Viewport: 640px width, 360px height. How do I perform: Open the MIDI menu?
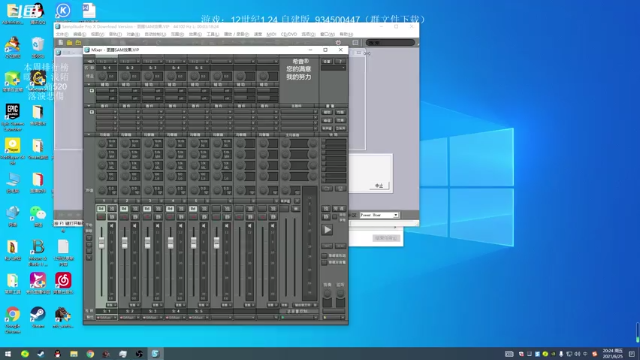tap(271, 34)
